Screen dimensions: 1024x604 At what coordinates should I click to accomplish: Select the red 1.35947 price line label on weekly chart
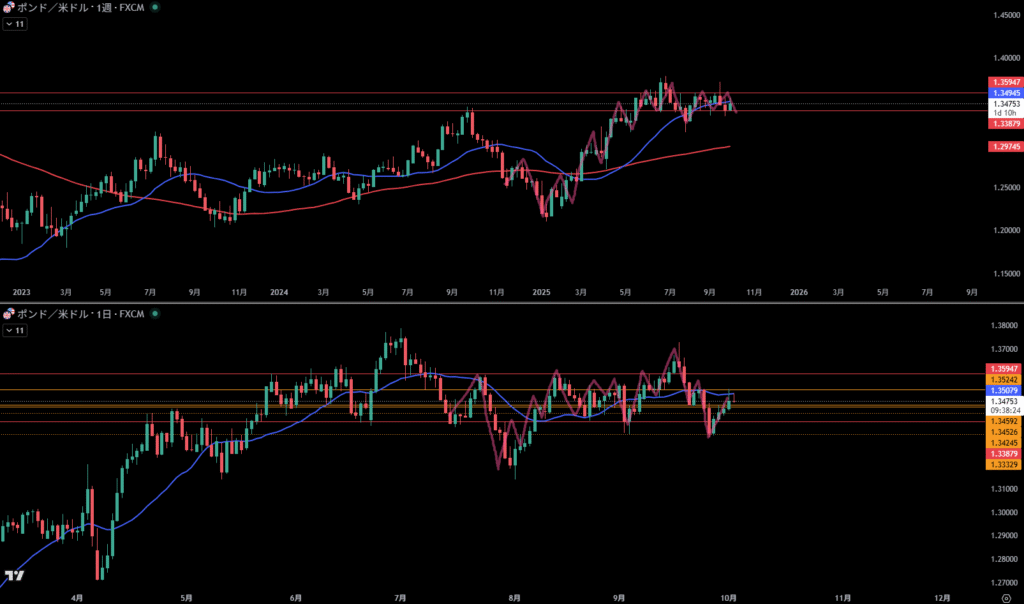[x=1005, y=81]
